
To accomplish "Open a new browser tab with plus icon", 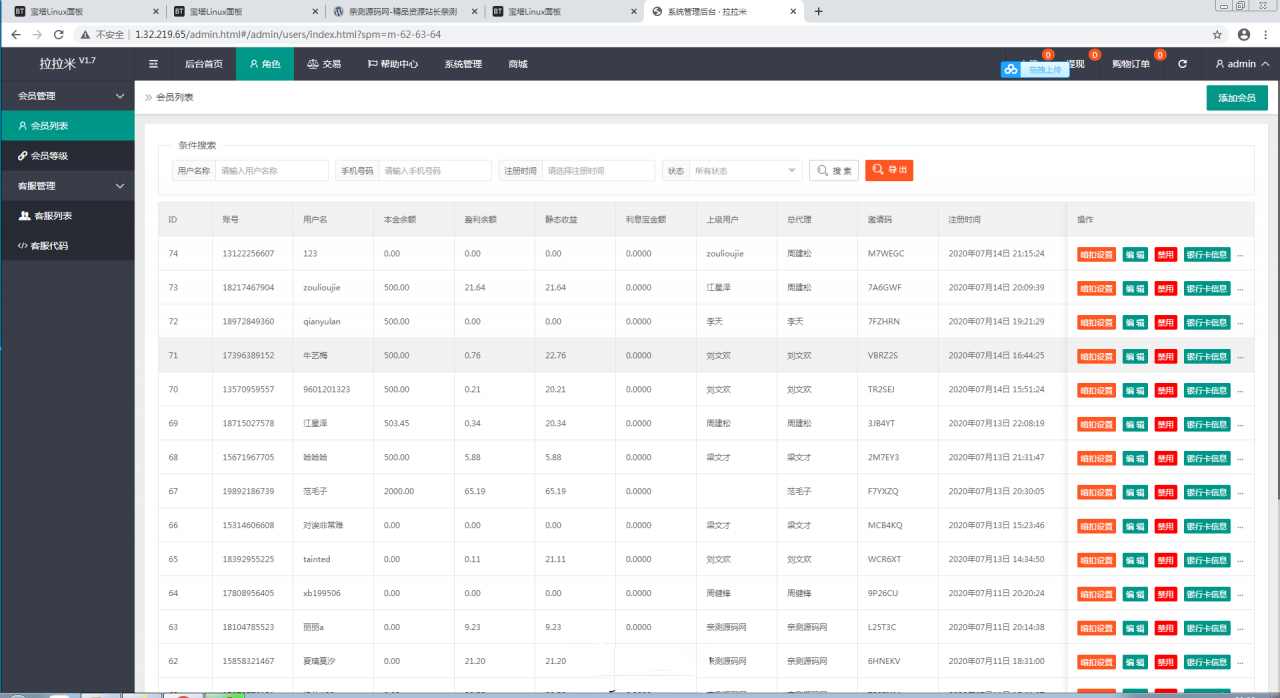I will [819, 11].
